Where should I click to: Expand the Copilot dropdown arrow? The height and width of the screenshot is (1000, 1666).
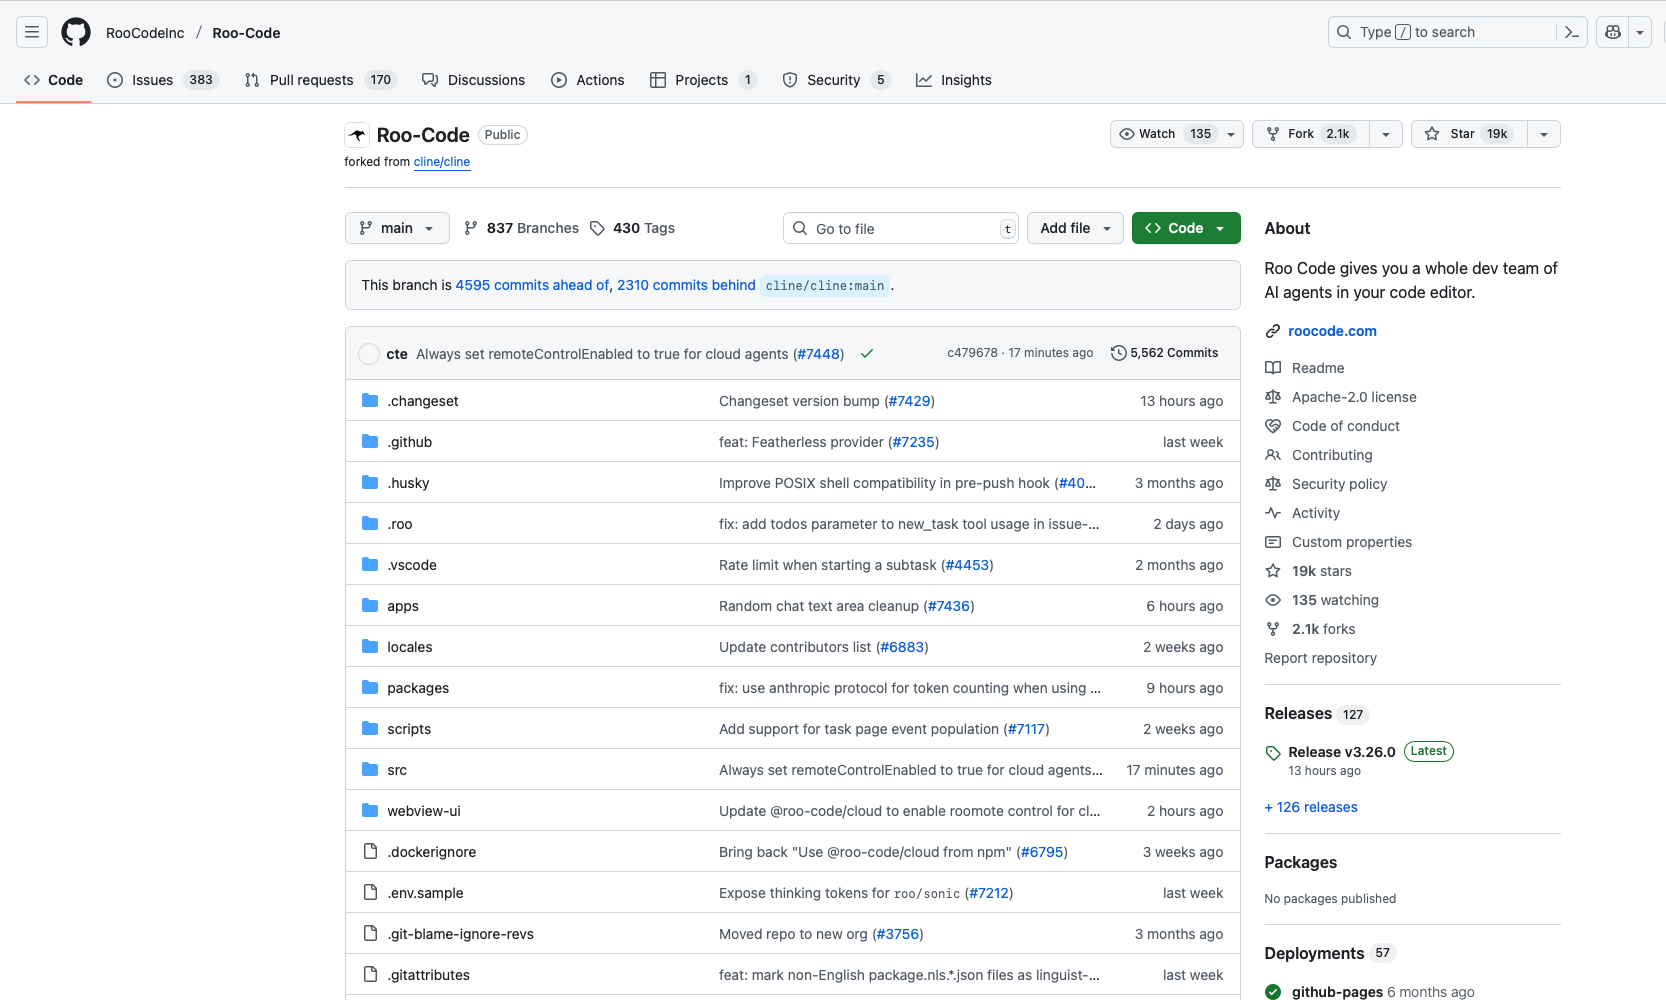pyautogui.click(x=1640, y=32)
